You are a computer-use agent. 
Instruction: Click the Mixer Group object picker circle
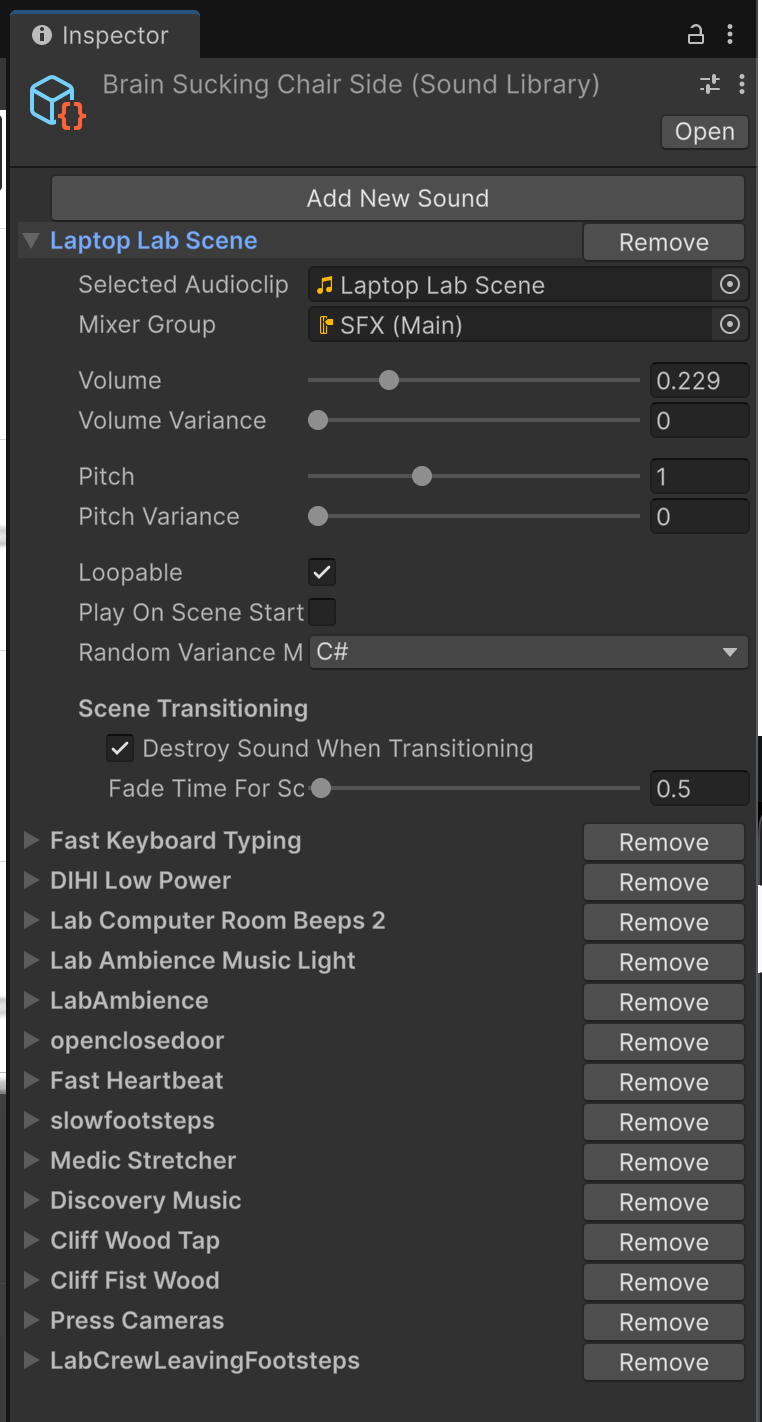(x=729, y=325)
